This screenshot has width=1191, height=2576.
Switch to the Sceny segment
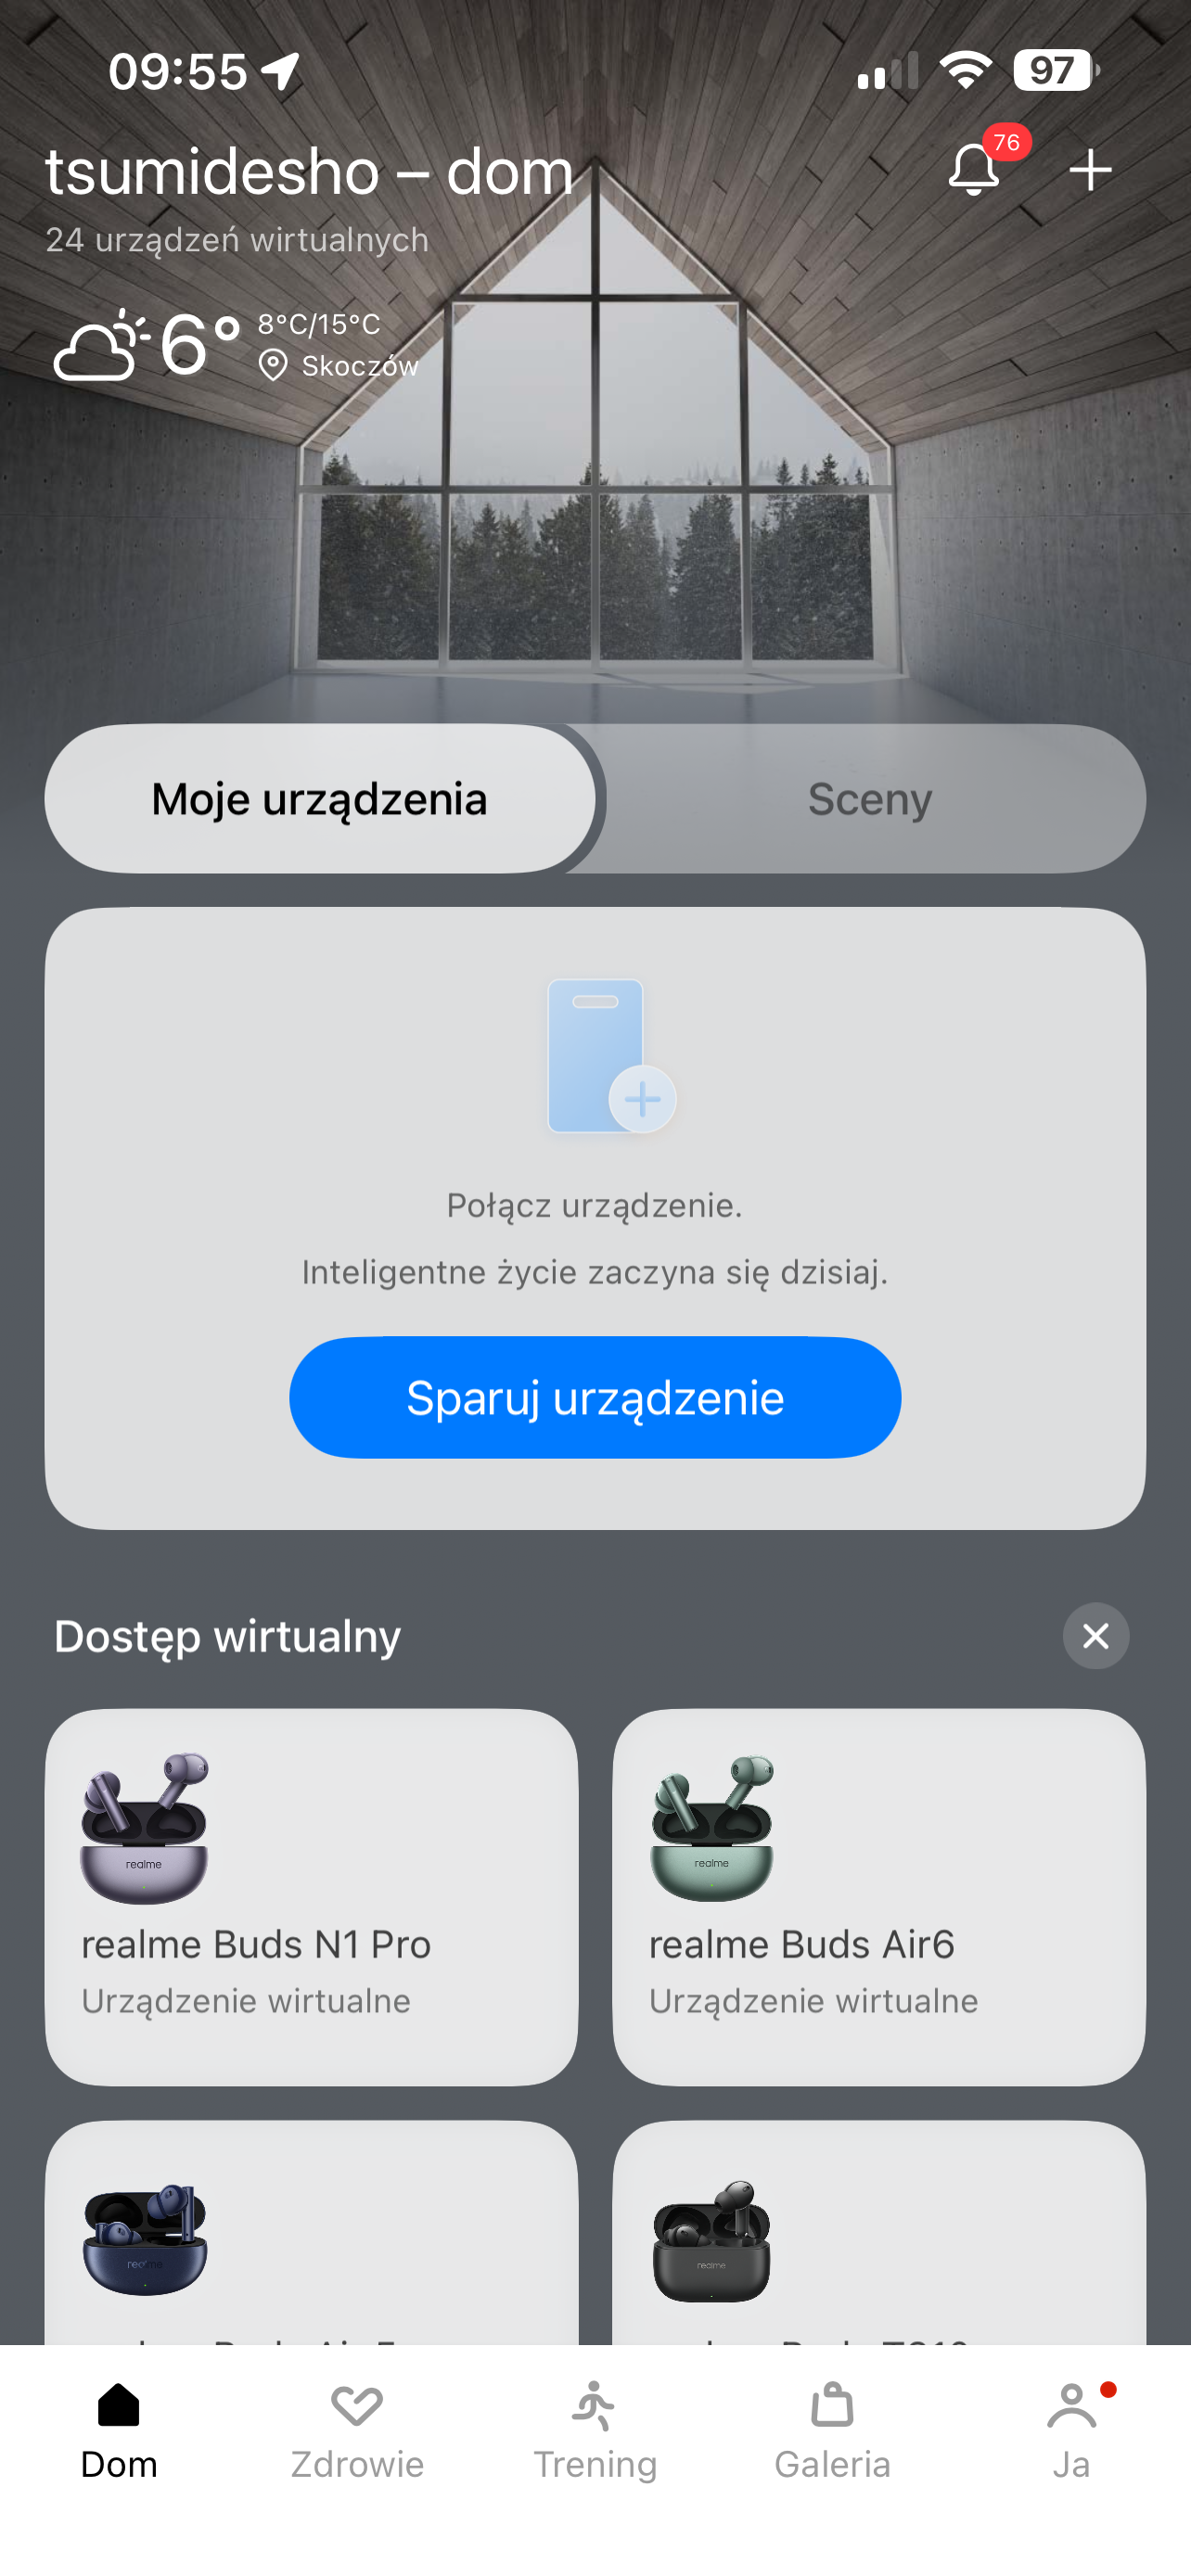click(870, 799)
